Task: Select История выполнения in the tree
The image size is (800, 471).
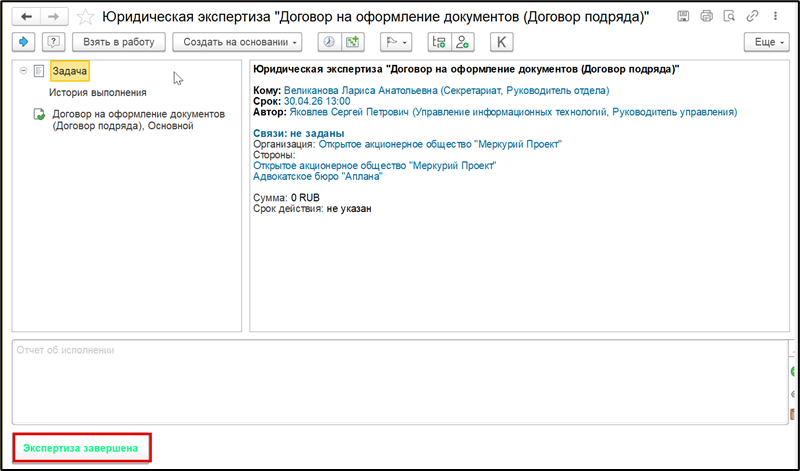Action: 97,92
